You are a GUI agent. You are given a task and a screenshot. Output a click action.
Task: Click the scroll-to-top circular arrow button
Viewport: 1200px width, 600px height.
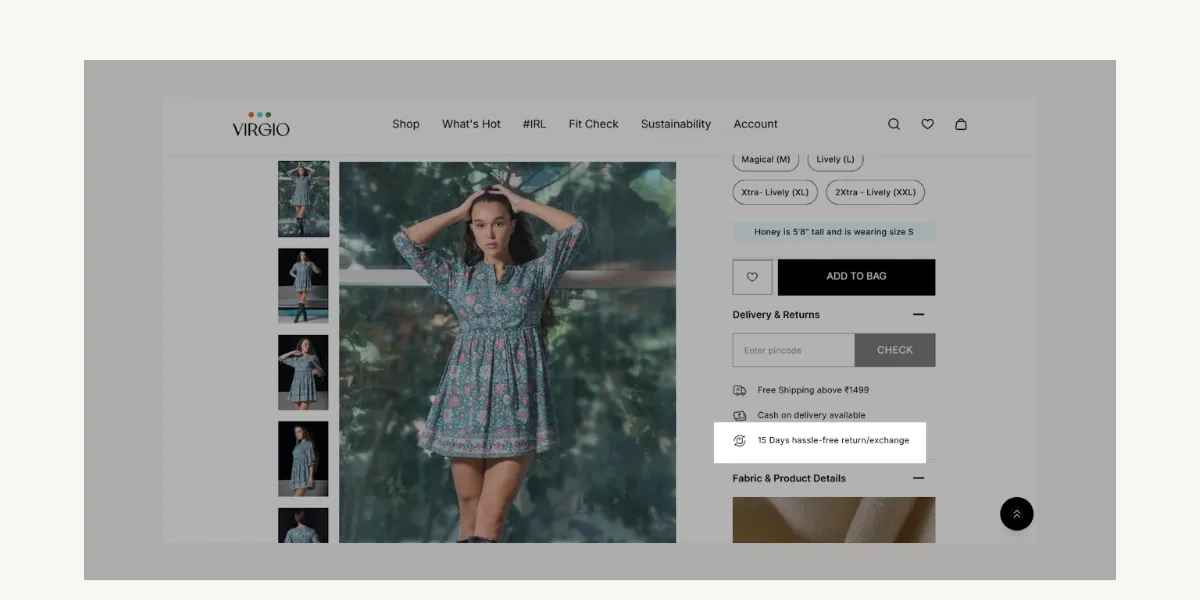(1017, 513)
